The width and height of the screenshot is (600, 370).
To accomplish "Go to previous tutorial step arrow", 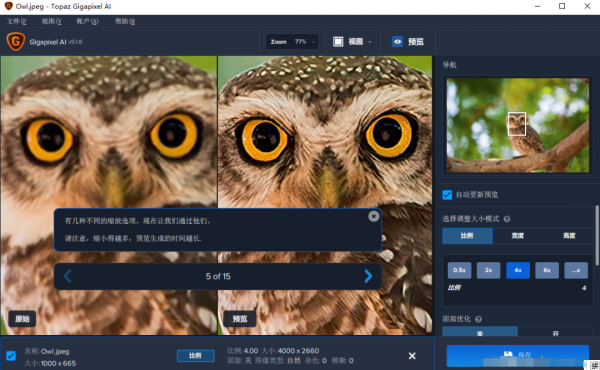I will (x=68, y=276).
